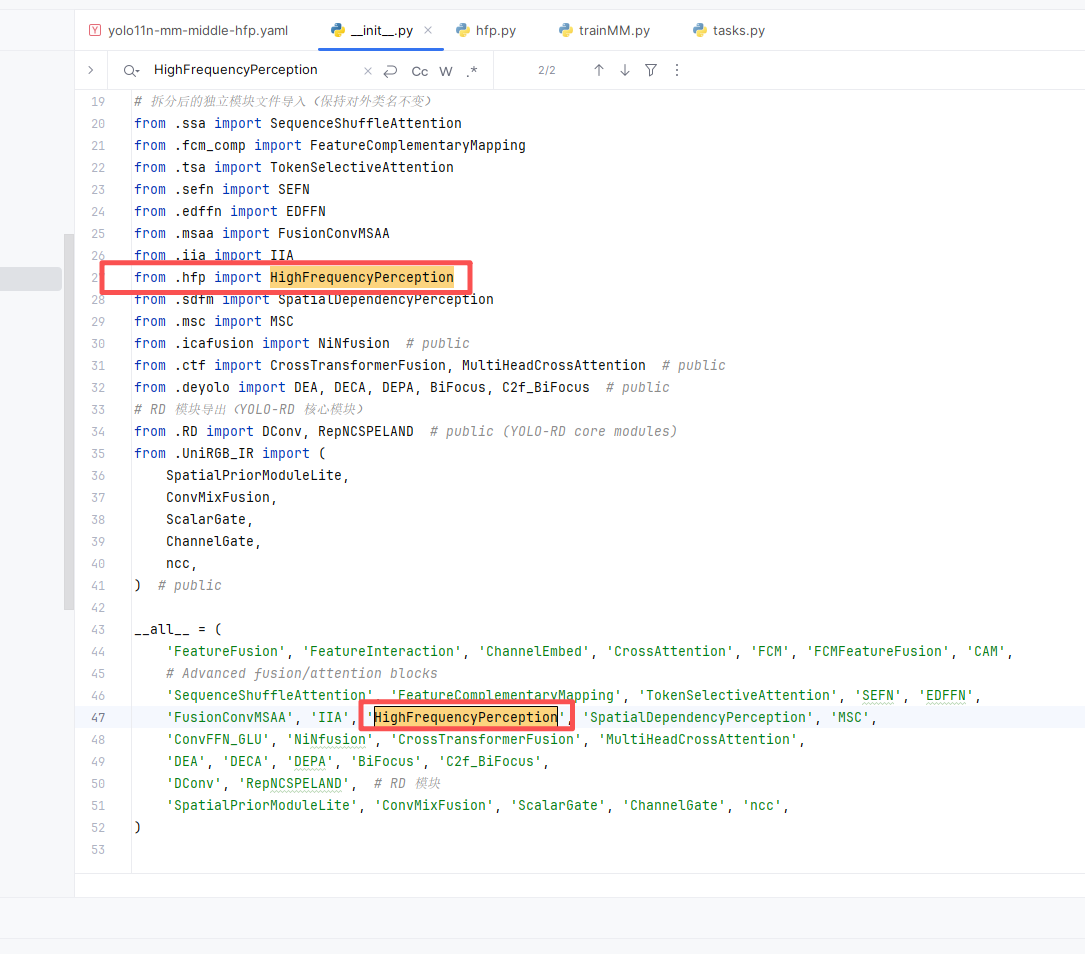Click RepNCSPELAND import on line 34
This screenshot has width=1085, height=954.
coord(365,432)
